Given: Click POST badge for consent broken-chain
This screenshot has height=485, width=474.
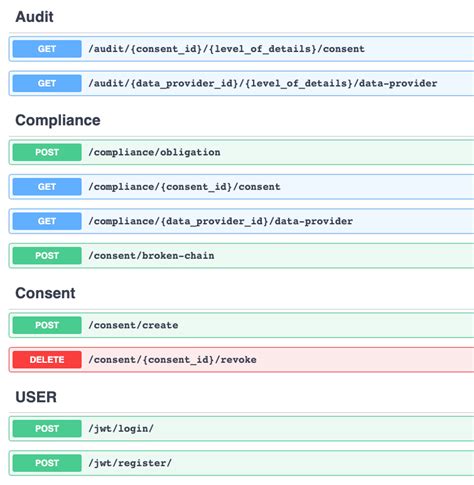Looking at the screenshot, I should (x=47, y=256).
